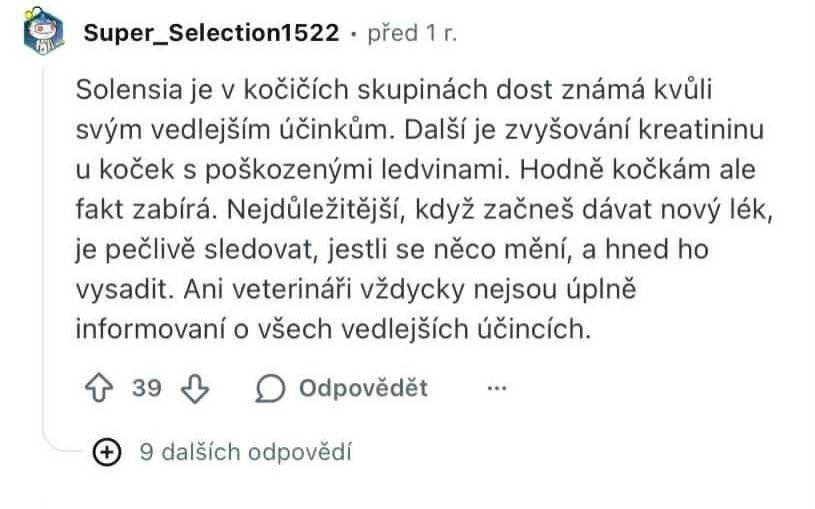Click the curved thread connector line
Viewport: 815px width, 509px height.
[60, 445]
